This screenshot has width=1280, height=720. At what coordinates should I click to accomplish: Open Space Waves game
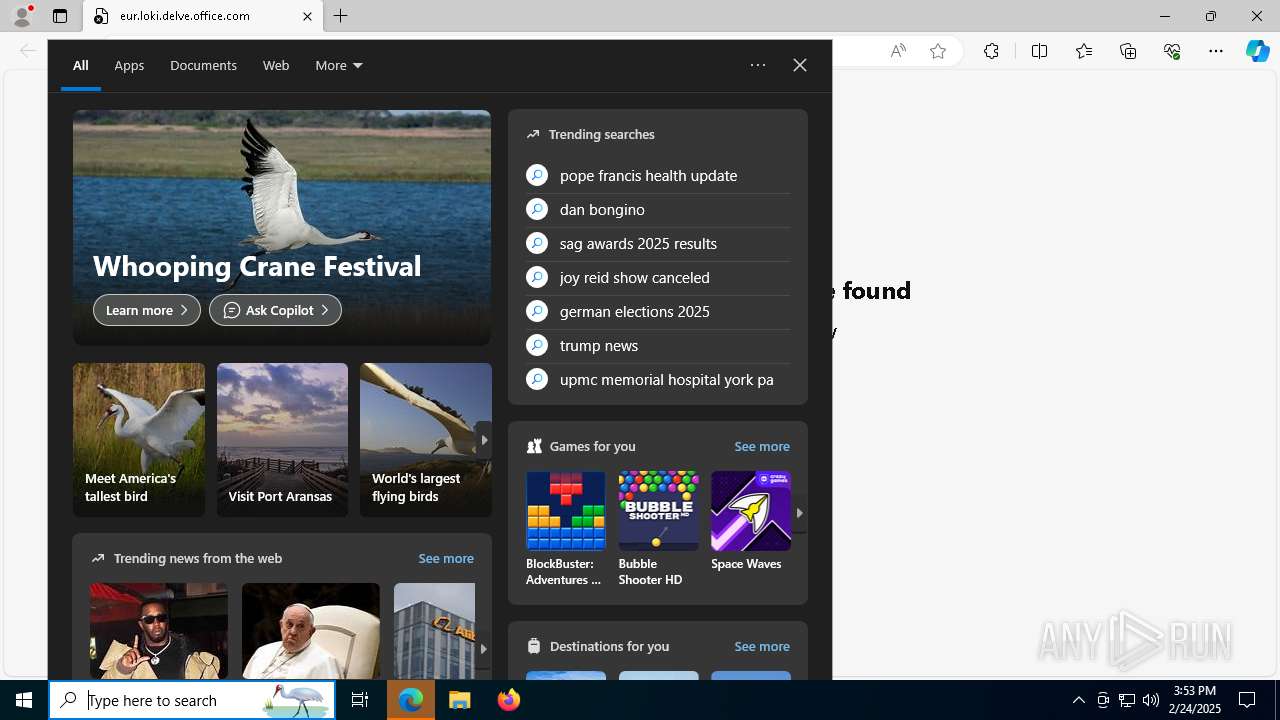pyautogui.click(x=751, y=522)
